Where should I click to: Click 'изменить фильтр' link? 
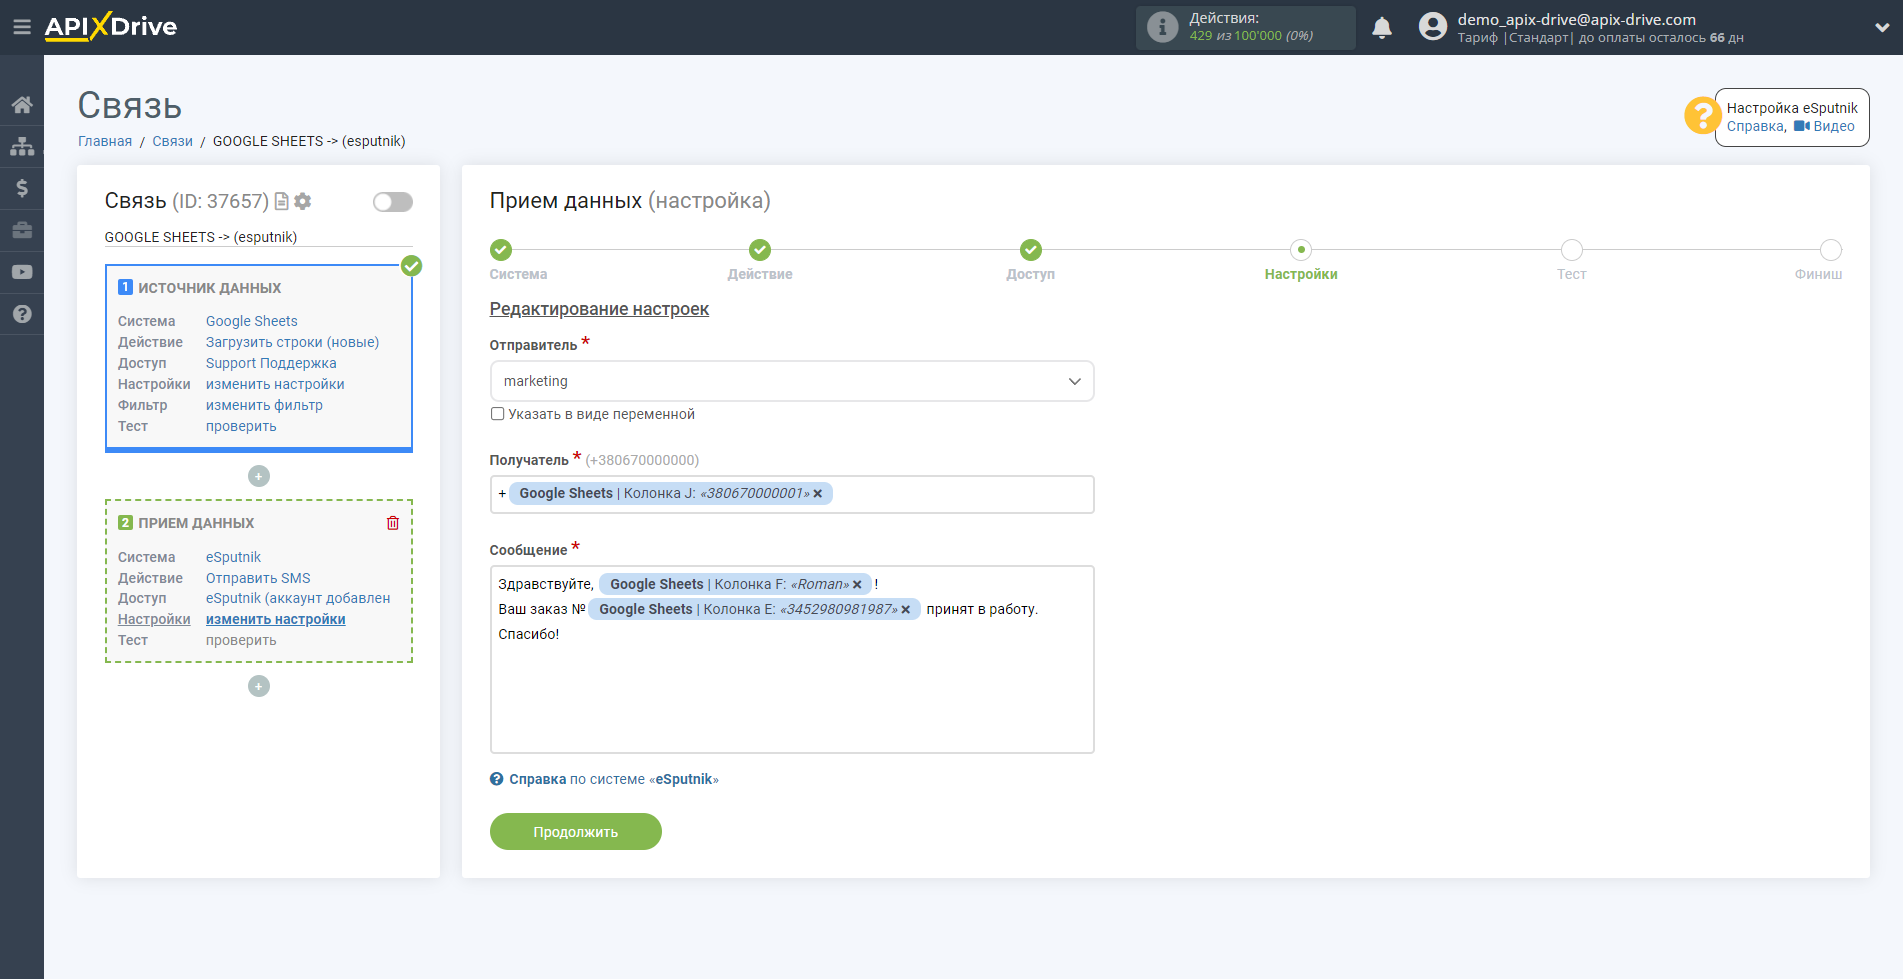(264, 405)
